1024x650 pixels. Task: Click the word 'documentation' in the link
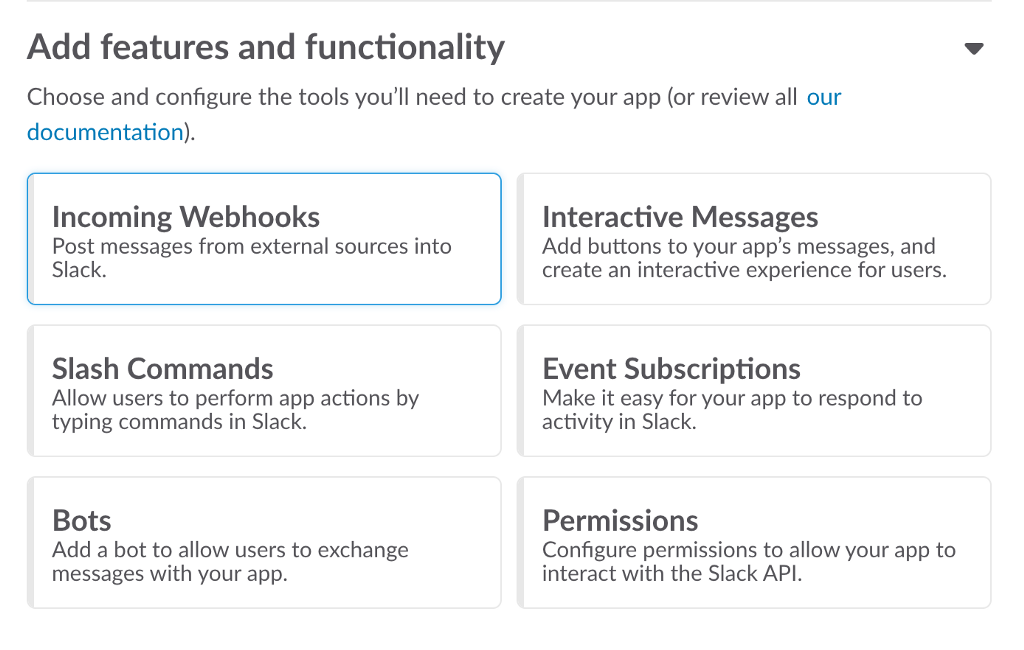pyautogui.click(x=105, y=132)
